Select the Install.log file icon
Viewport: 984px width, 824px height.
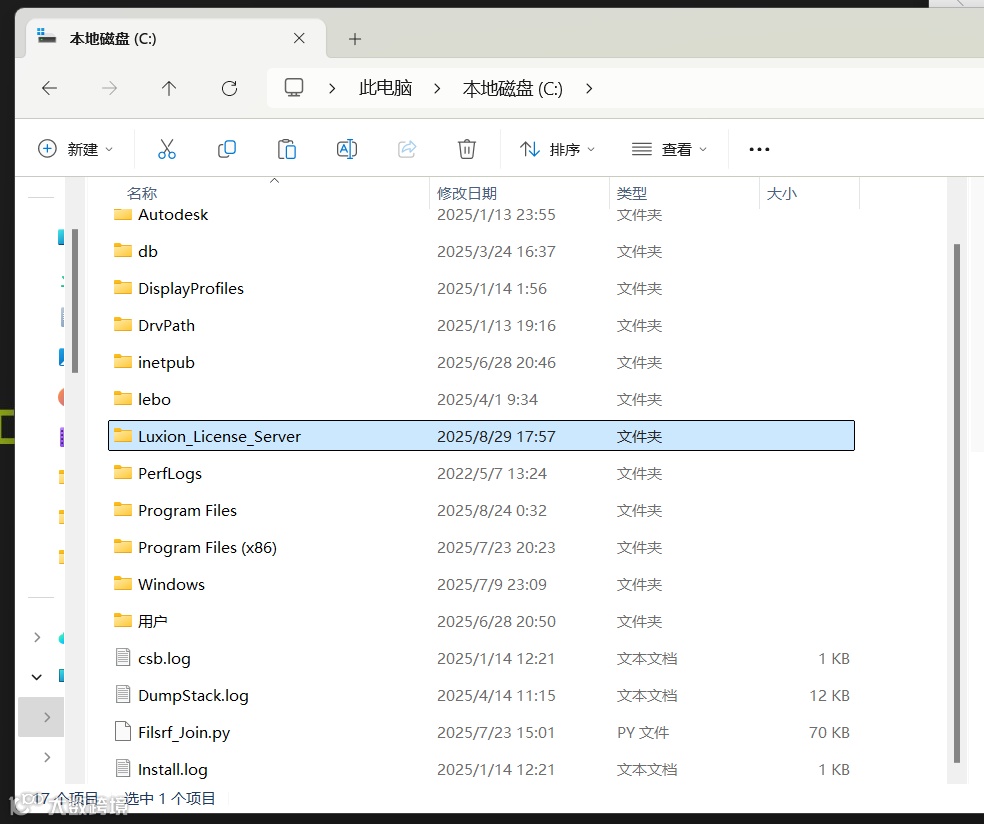pyautogui.click(x=123, y=769)
